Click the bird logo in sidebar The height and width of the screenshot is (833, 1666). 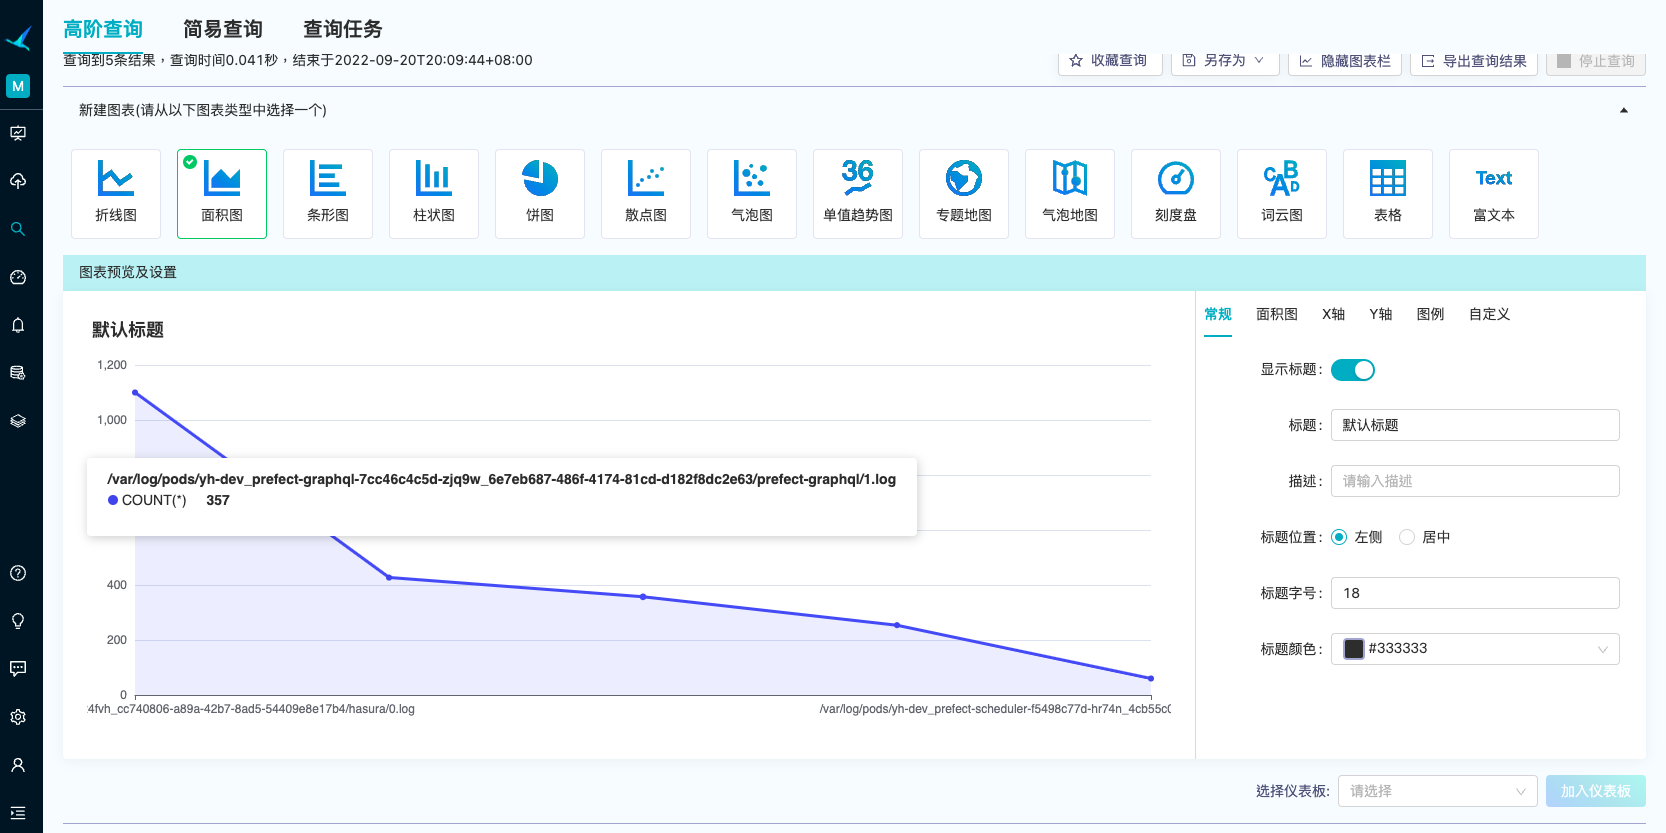point(19,38)
